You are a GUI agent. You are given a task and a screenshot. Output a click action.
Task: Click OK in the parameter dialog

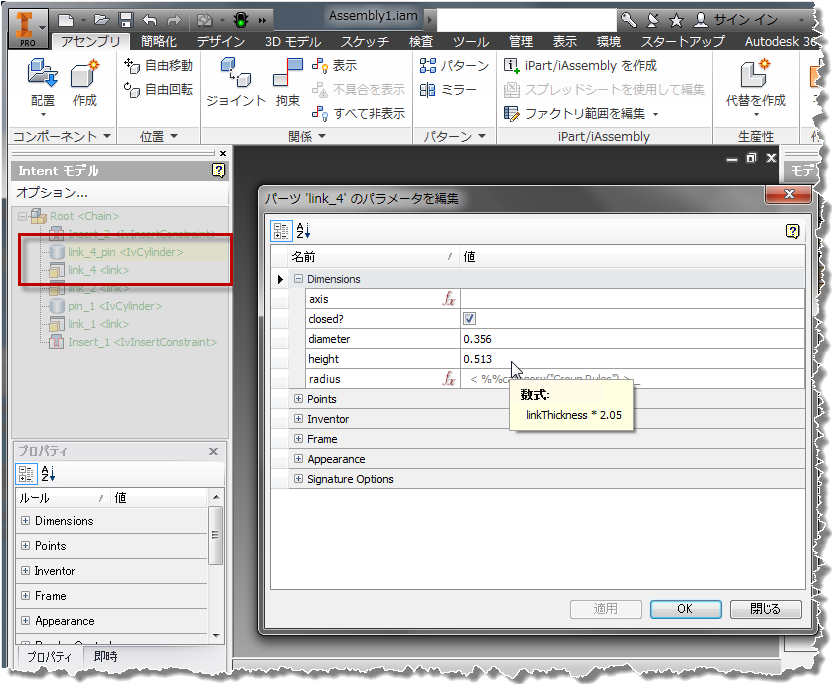pos(685,609)
